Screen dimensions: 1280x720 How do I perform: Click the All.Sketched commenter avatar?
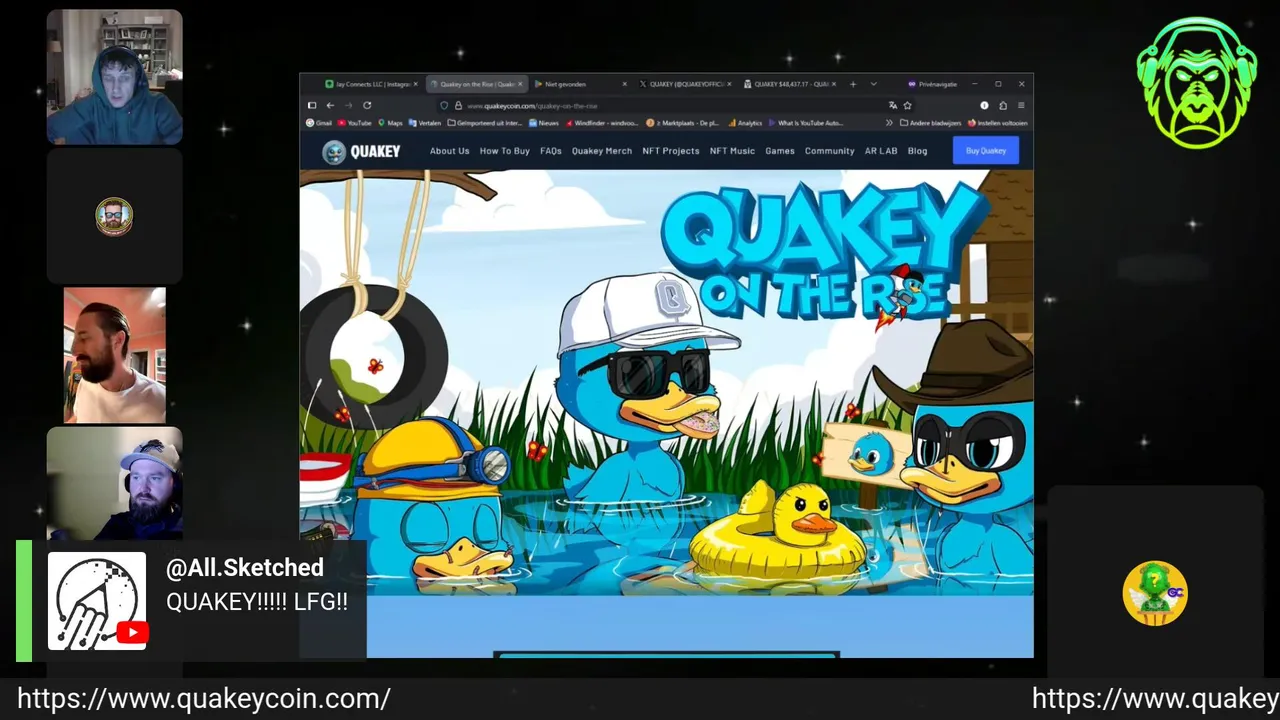(x=97, y=601)
